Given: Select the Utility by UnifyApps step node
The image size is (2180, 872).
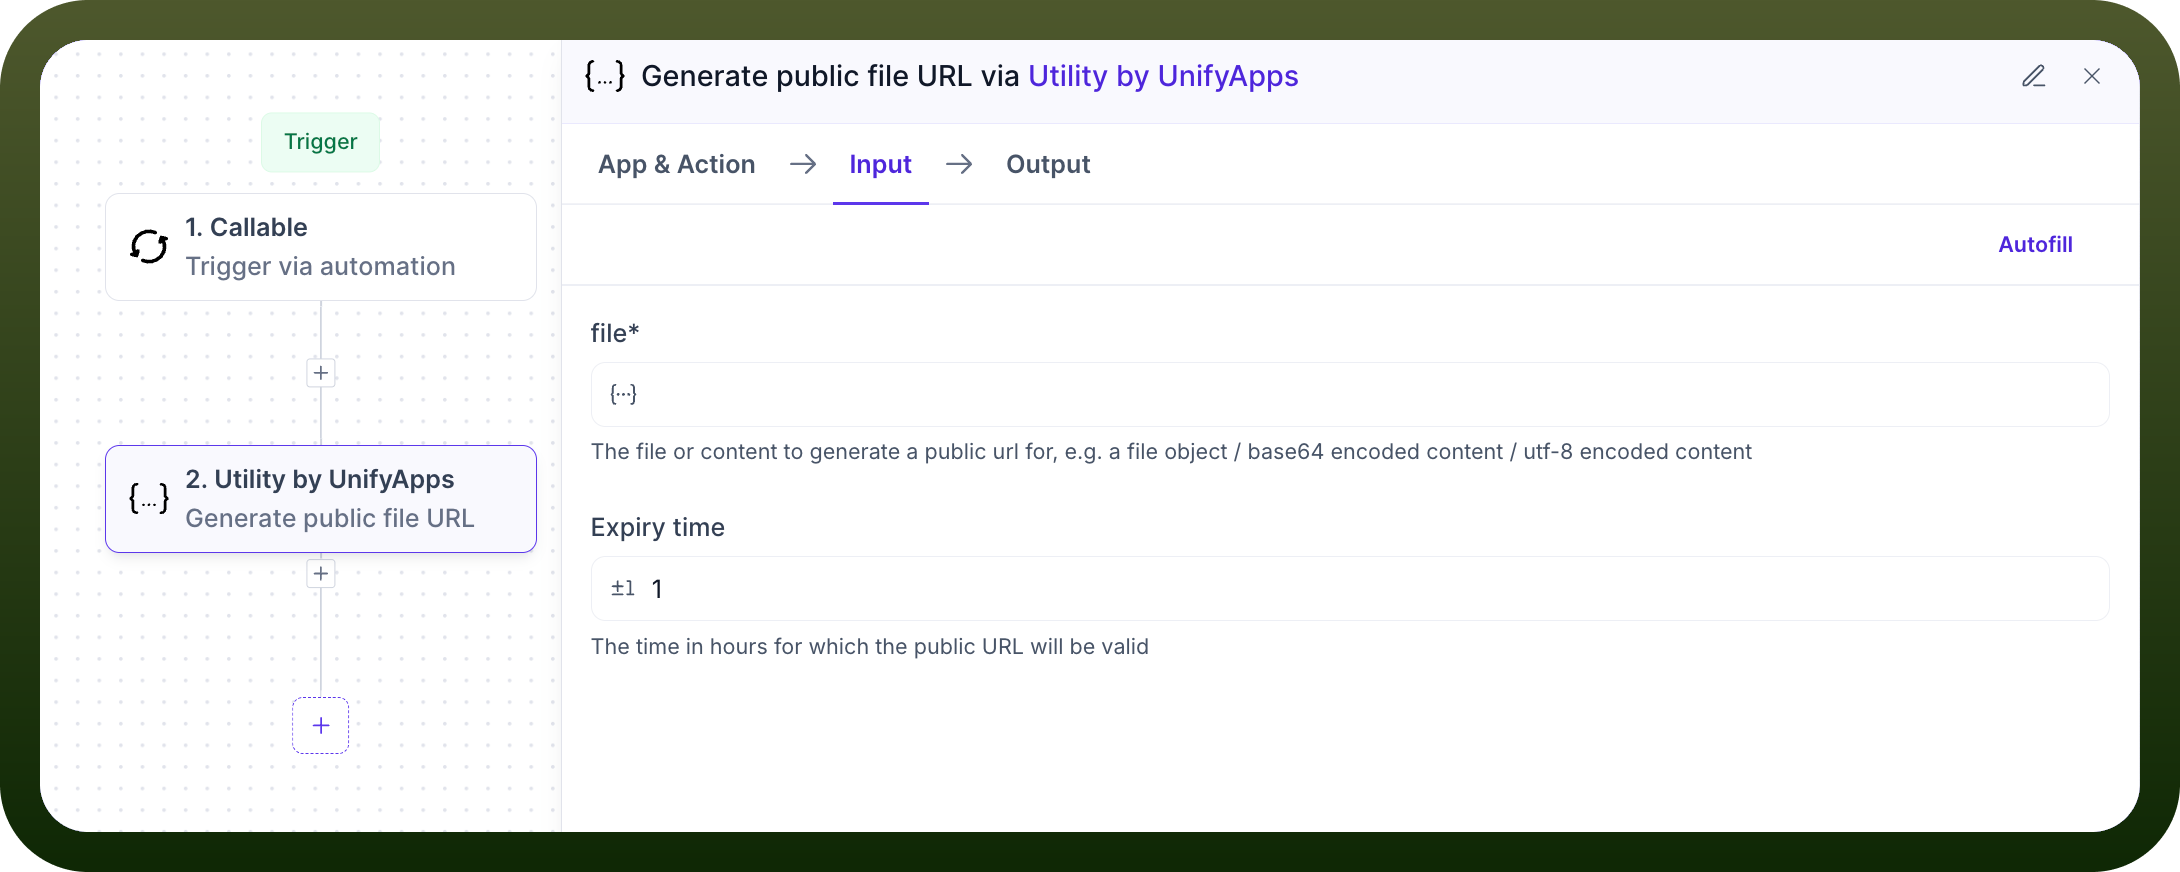Looking at the screenshot, I should tap(321, 499).
